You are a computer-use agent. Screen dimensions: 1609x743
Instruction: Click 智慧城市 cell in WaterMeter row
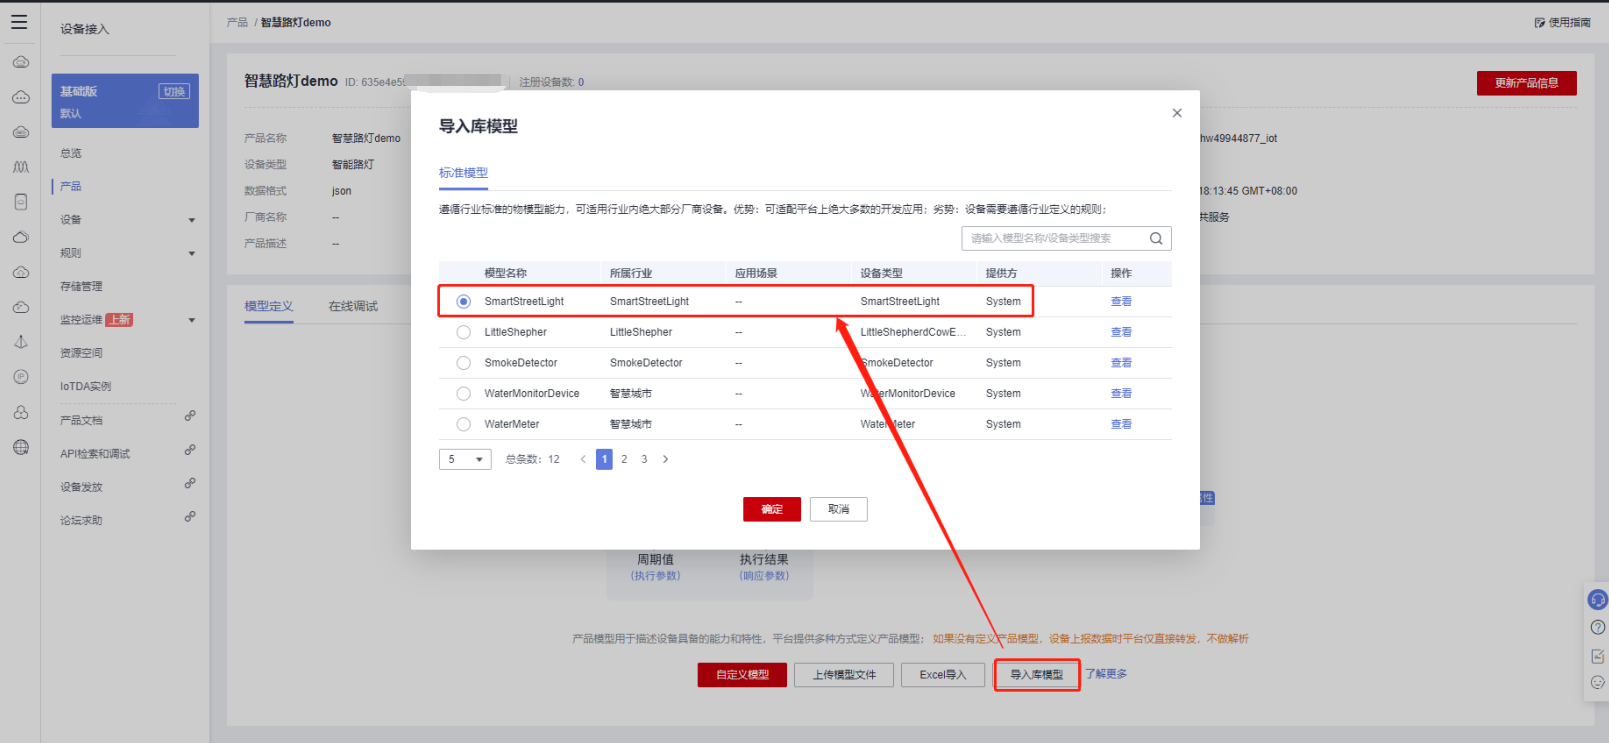(x=631, y=424)
